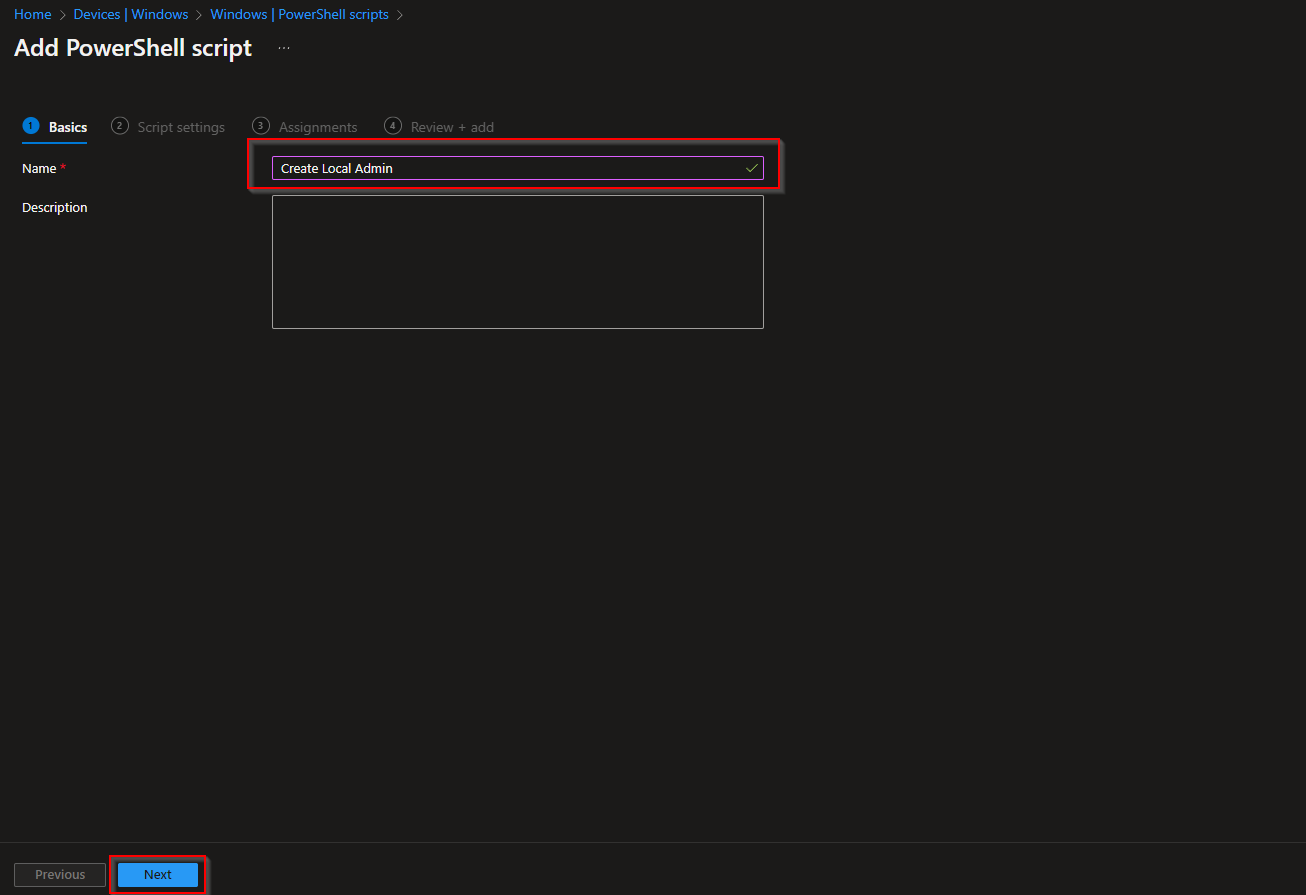Open Windows | PowerShell scripts breadcrumb
Screen dimensions: 1306x895
[x=298, y=14]
